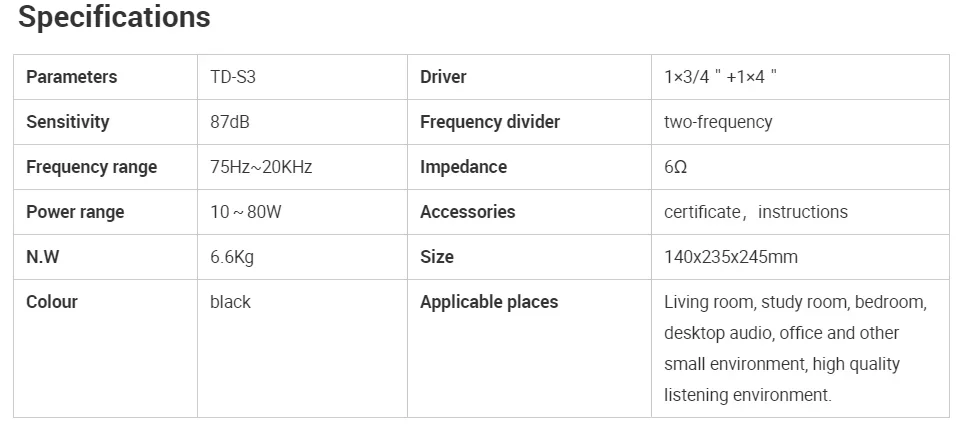This screenshot has height=428, width=966.
Task: Select the N.W label cell
Action: click(43, 257)
